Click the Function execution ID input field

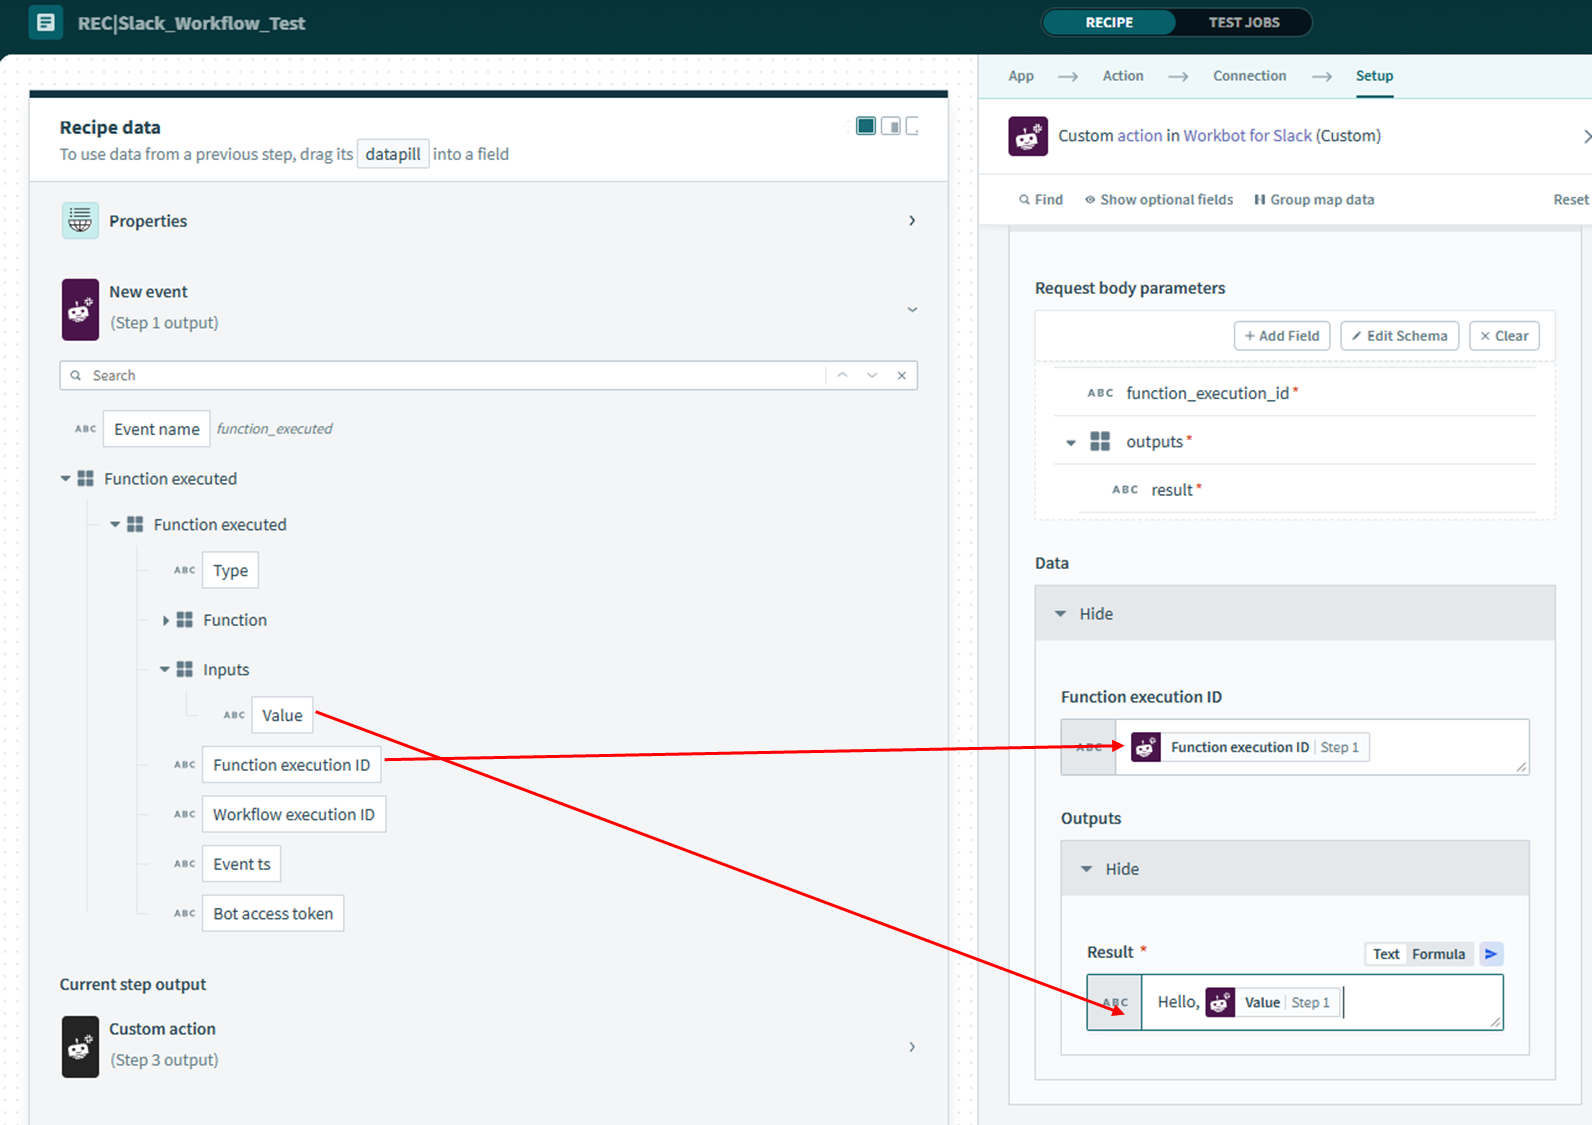click(x=1295, y=747)
